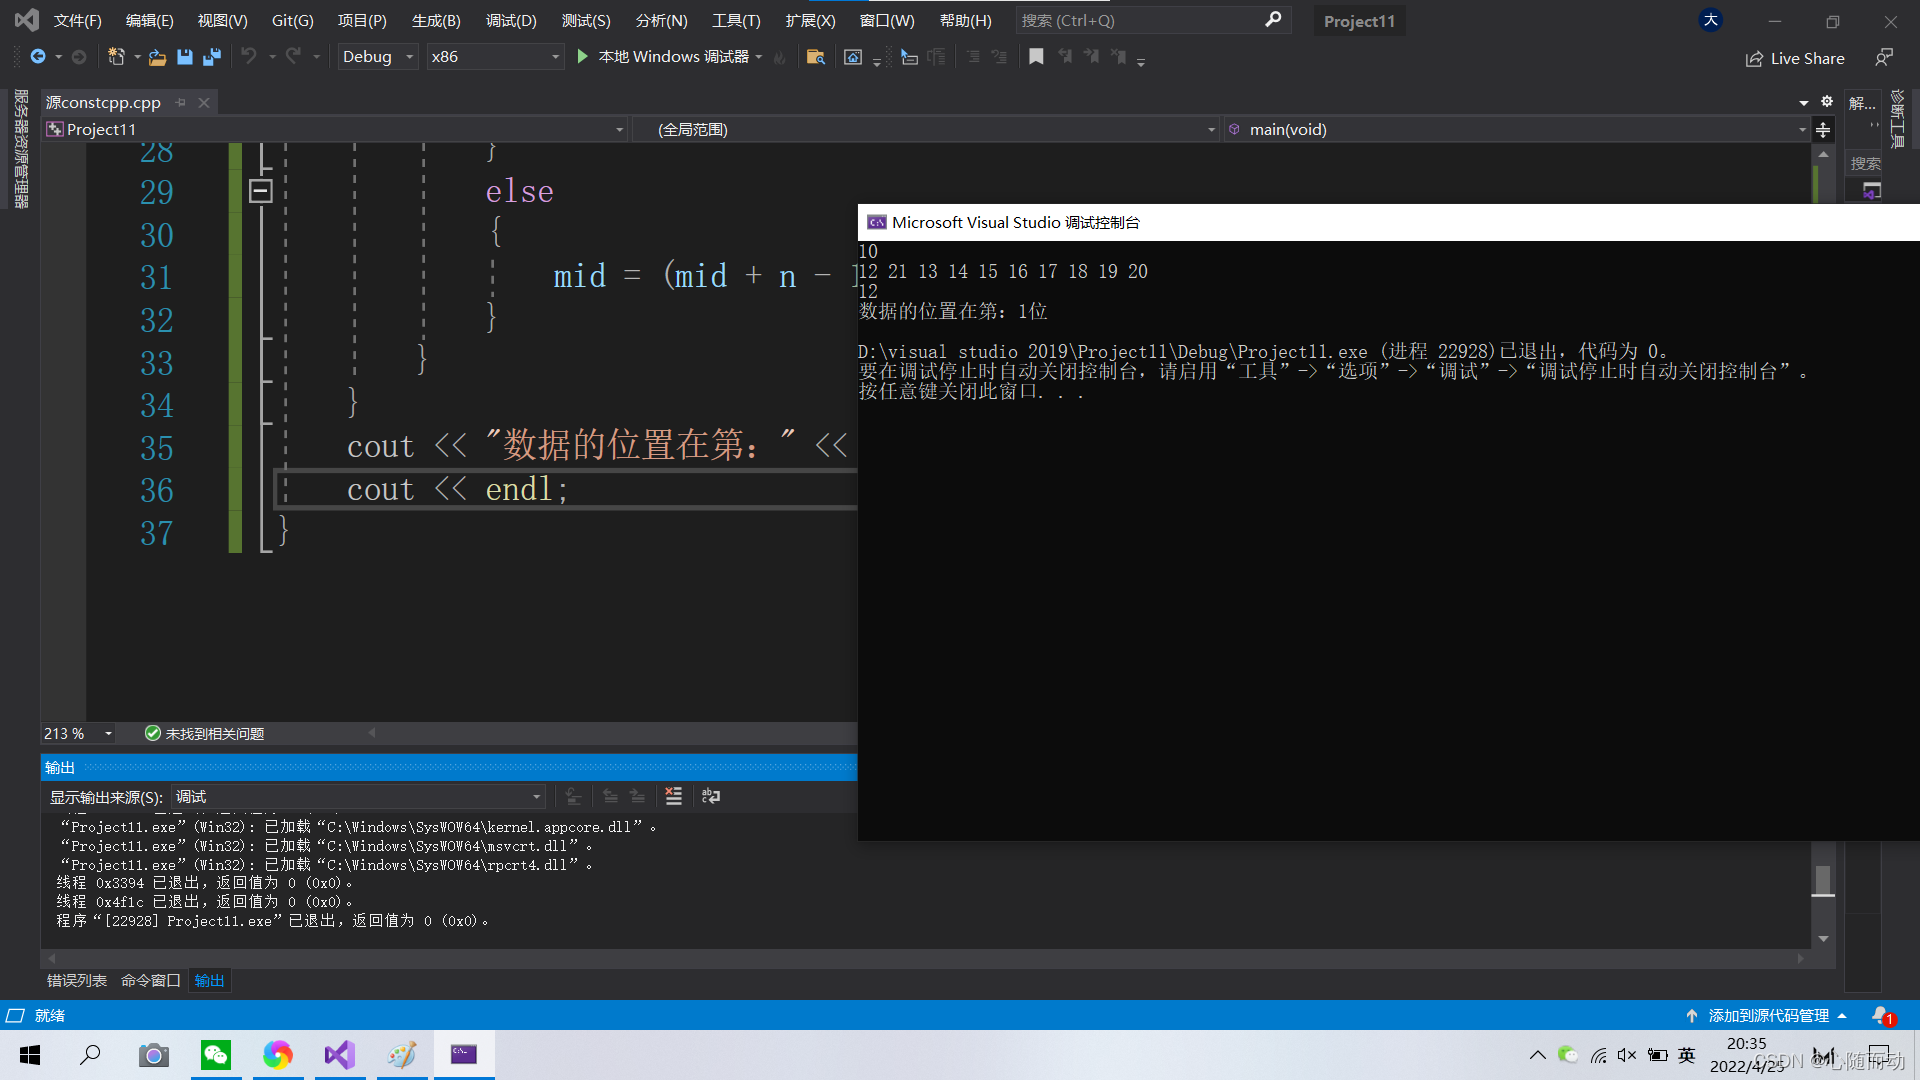Open the 编辑(E) menu

[x=150, y=20]
